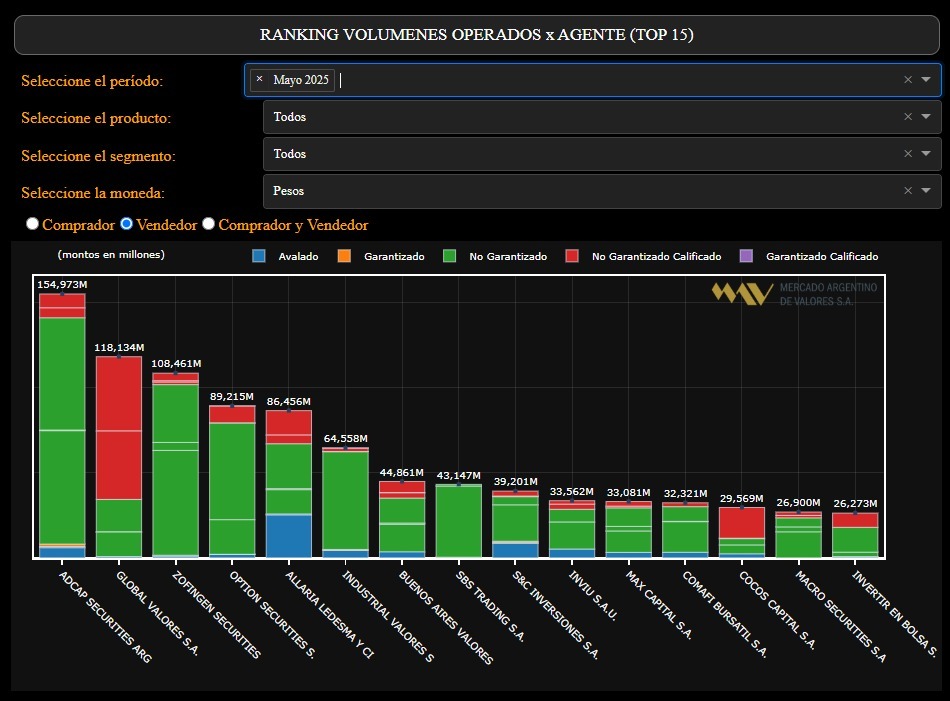Click the 64,558M value label
950x701 pixels.
(x=345, y=438)
